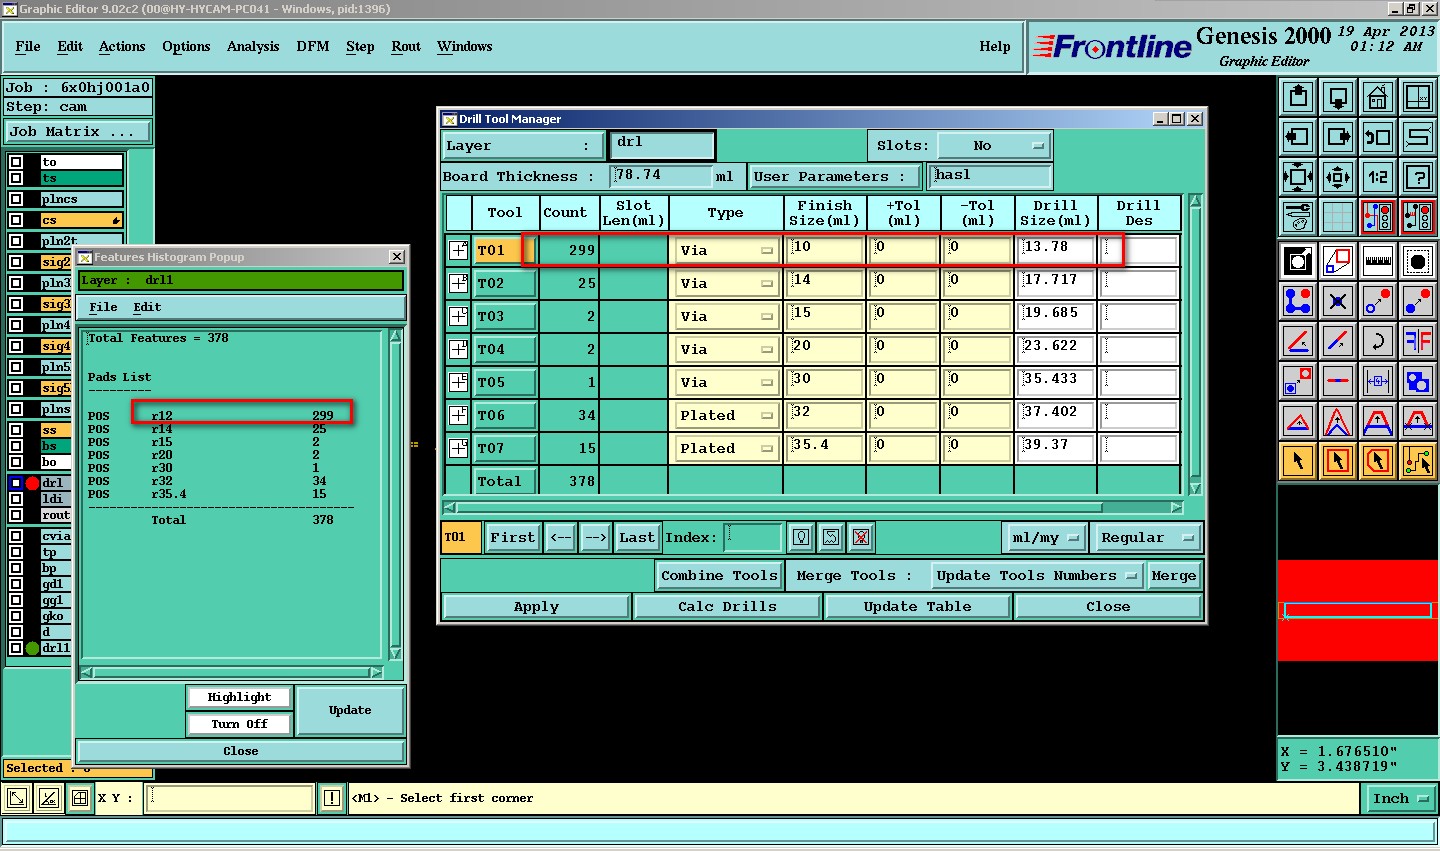1440x851 pixels.
Task: Select the mirror F flip tool
Action: click(x=1418, y=341)
